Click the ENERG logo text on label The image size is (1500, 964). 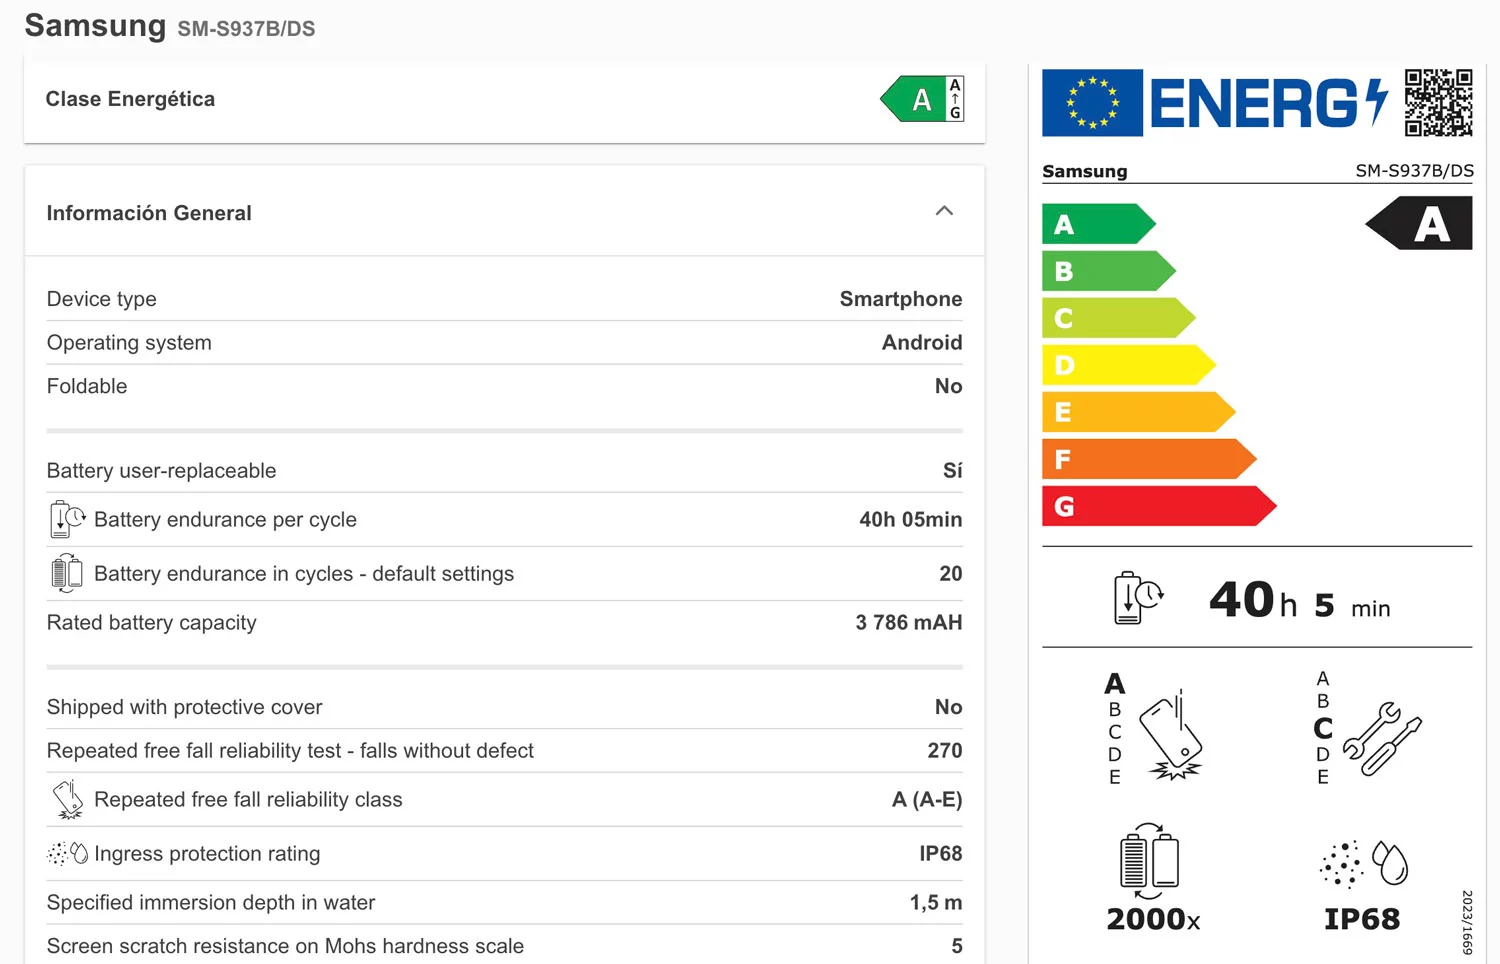point(1268,104)
